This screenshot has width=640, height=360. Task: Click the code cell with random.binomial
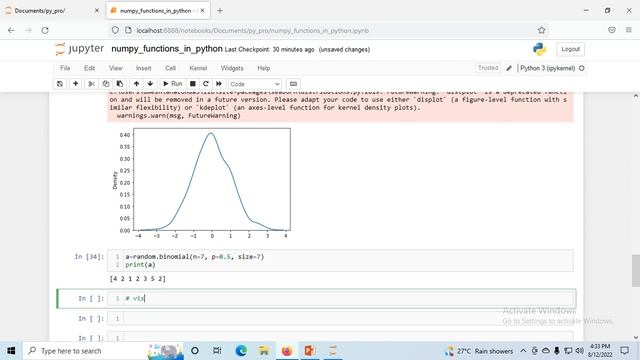click(340, 260)
